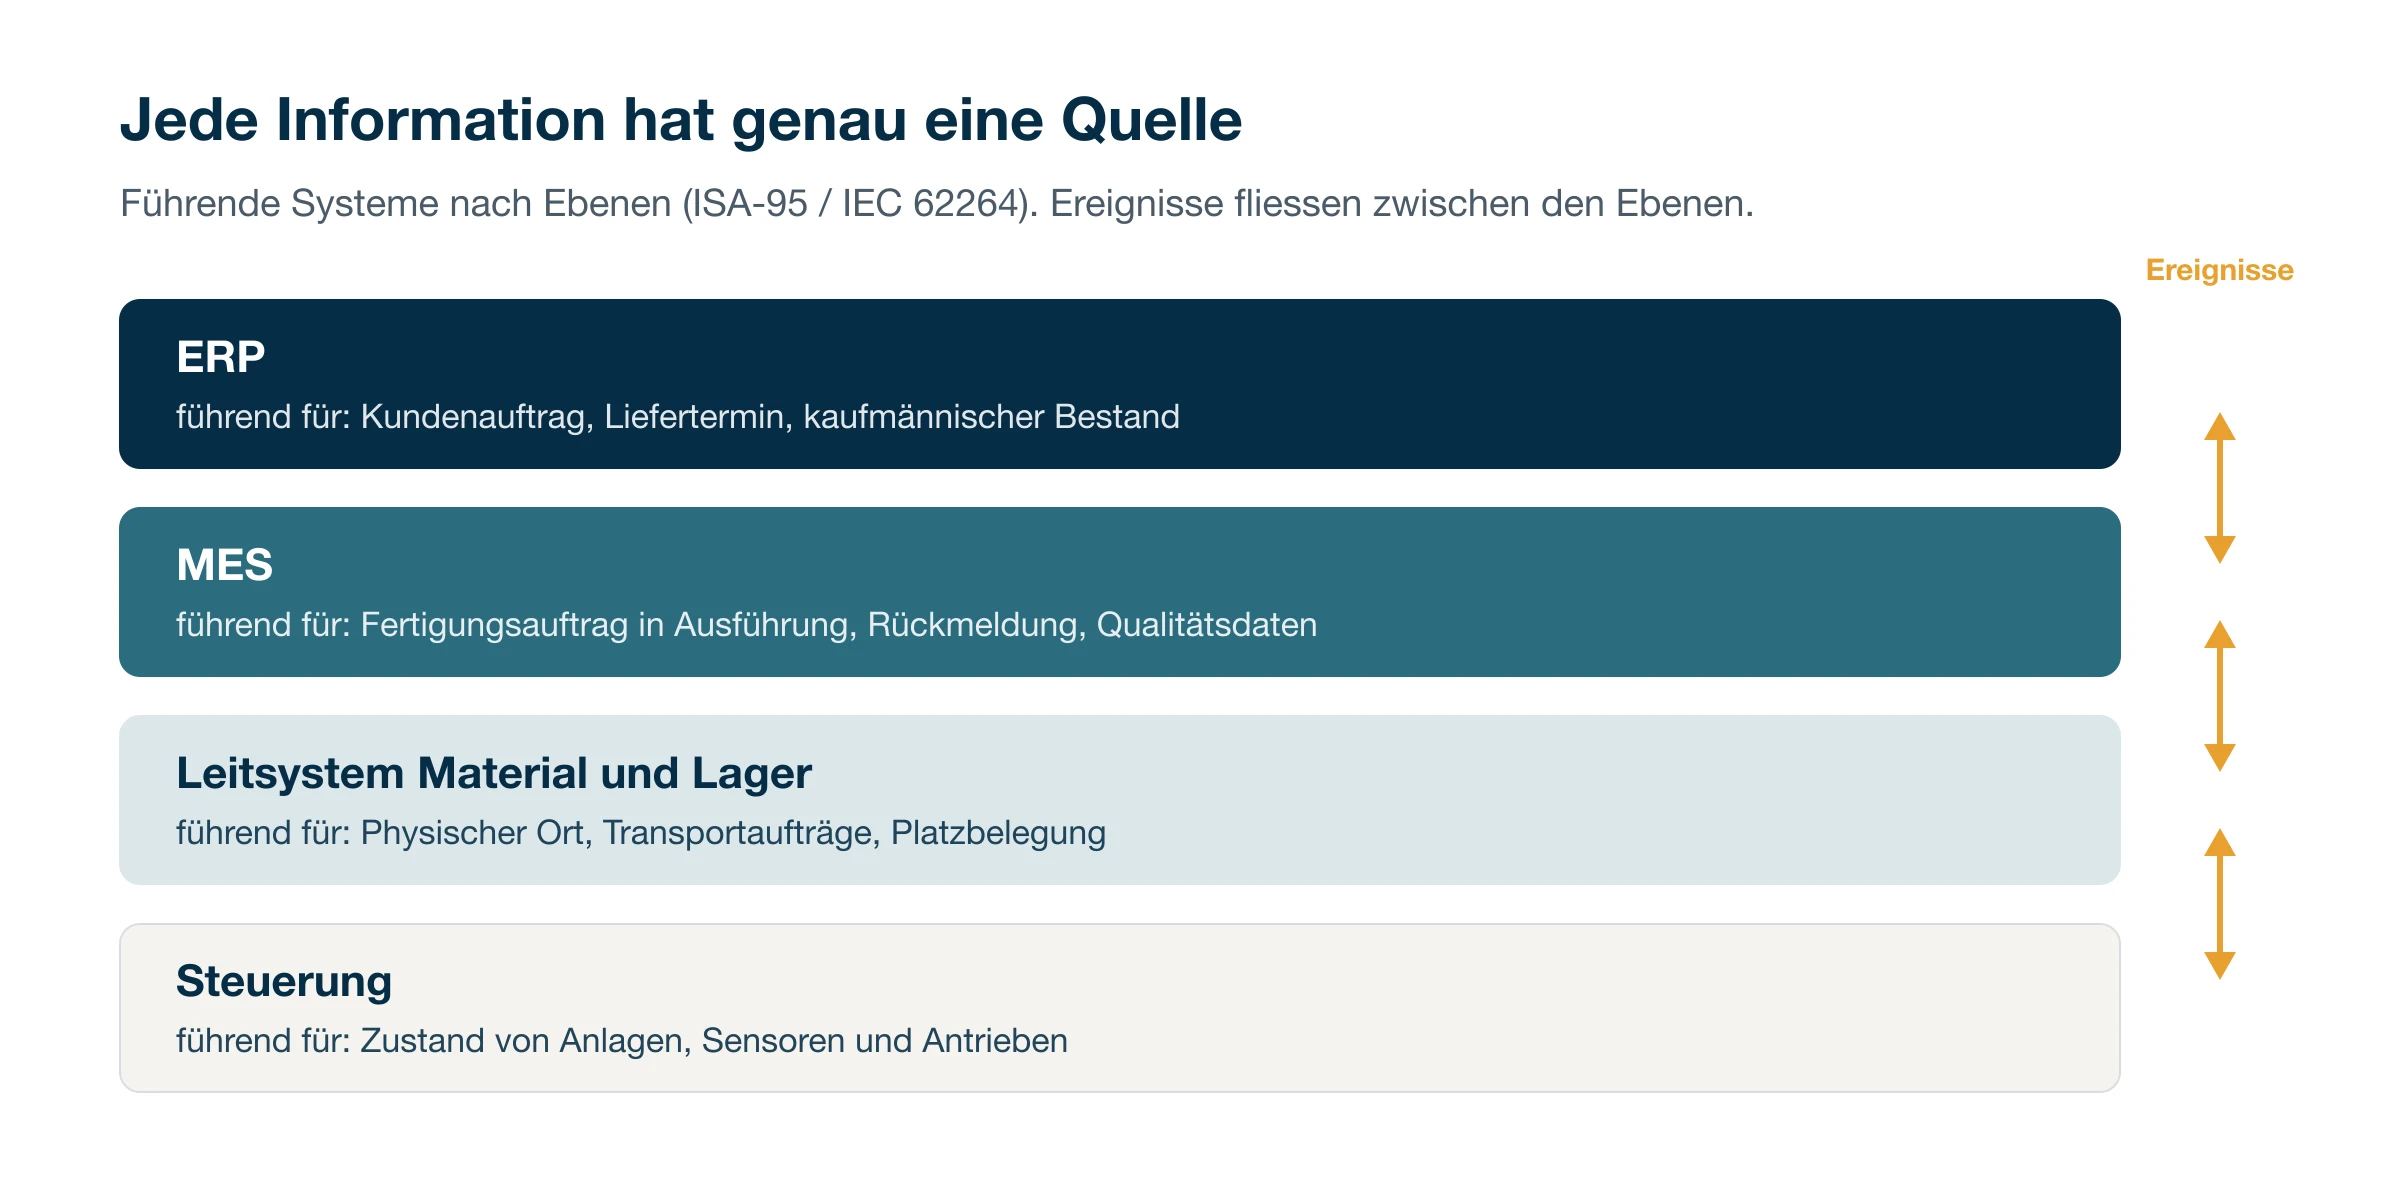This screenshot has height=1200, width=2400.
Task: Click the 'Leitsystem Material und Lager' heading
Action: 494,774
